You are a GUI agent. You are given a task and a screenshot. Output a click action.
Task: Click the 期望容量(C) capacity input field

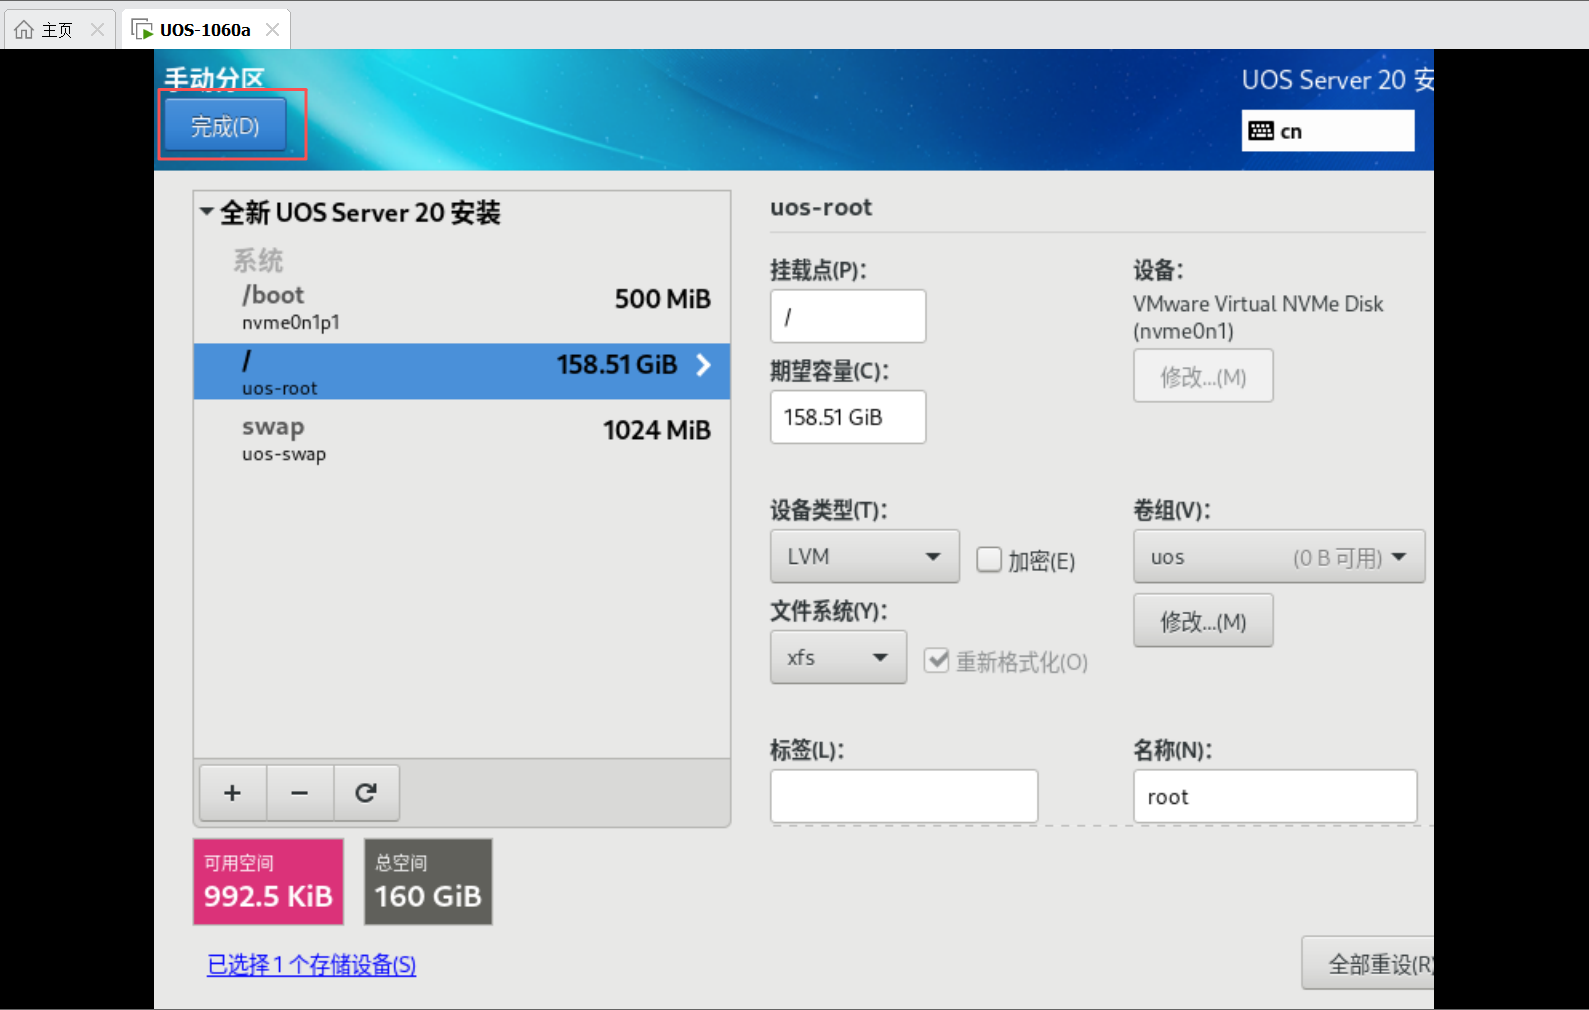coord(848,417)
